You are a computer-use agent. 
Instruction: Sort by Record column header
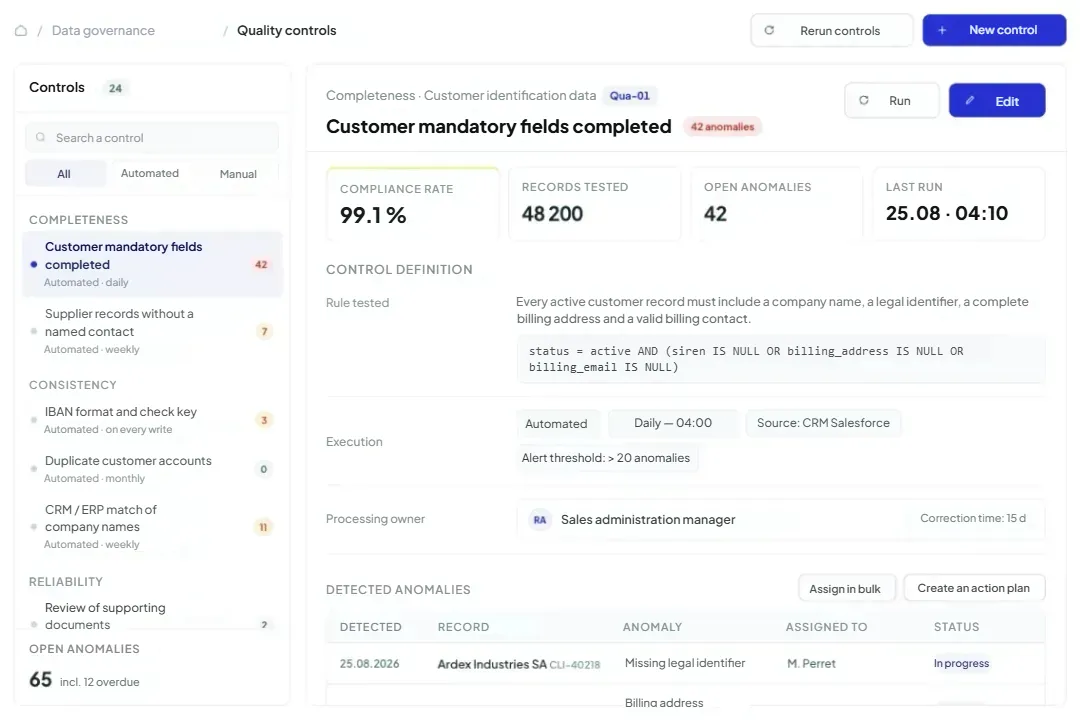[464, 627]
